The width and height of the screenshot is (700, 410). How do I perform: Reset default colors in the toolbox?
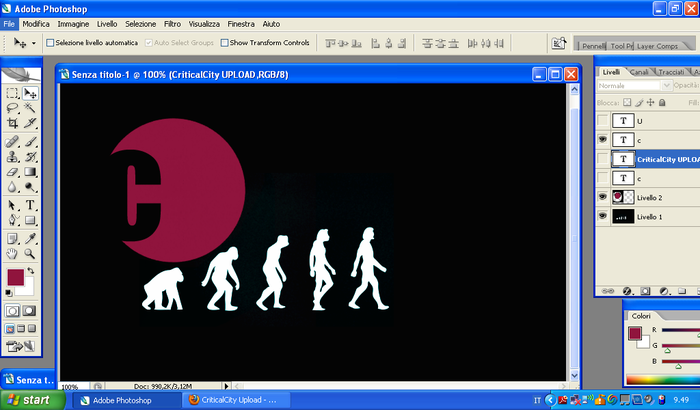click(8, 293)
